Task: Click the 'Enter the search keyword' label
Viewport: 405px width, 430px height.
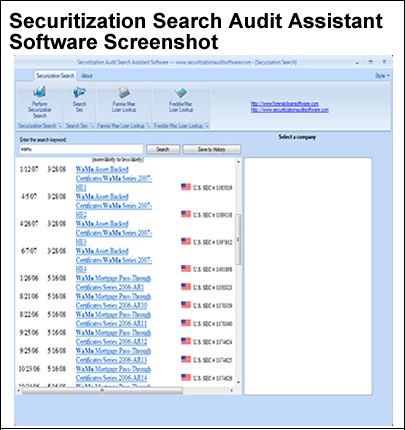Action: pyautogui.click(x=43, y=140)
